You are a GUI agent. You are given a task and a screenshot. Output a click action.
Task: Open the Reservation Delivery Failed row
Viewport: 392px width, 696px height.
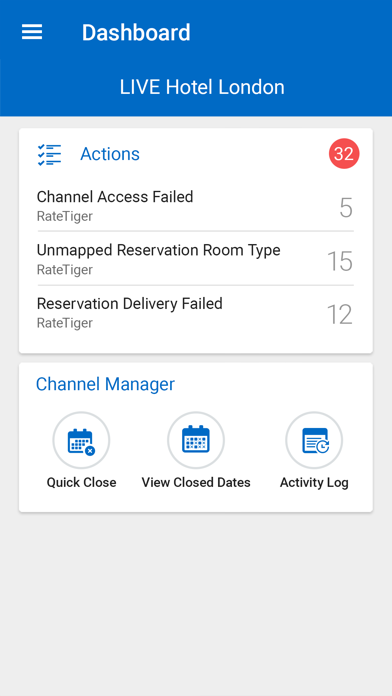(x=196, y=313)
